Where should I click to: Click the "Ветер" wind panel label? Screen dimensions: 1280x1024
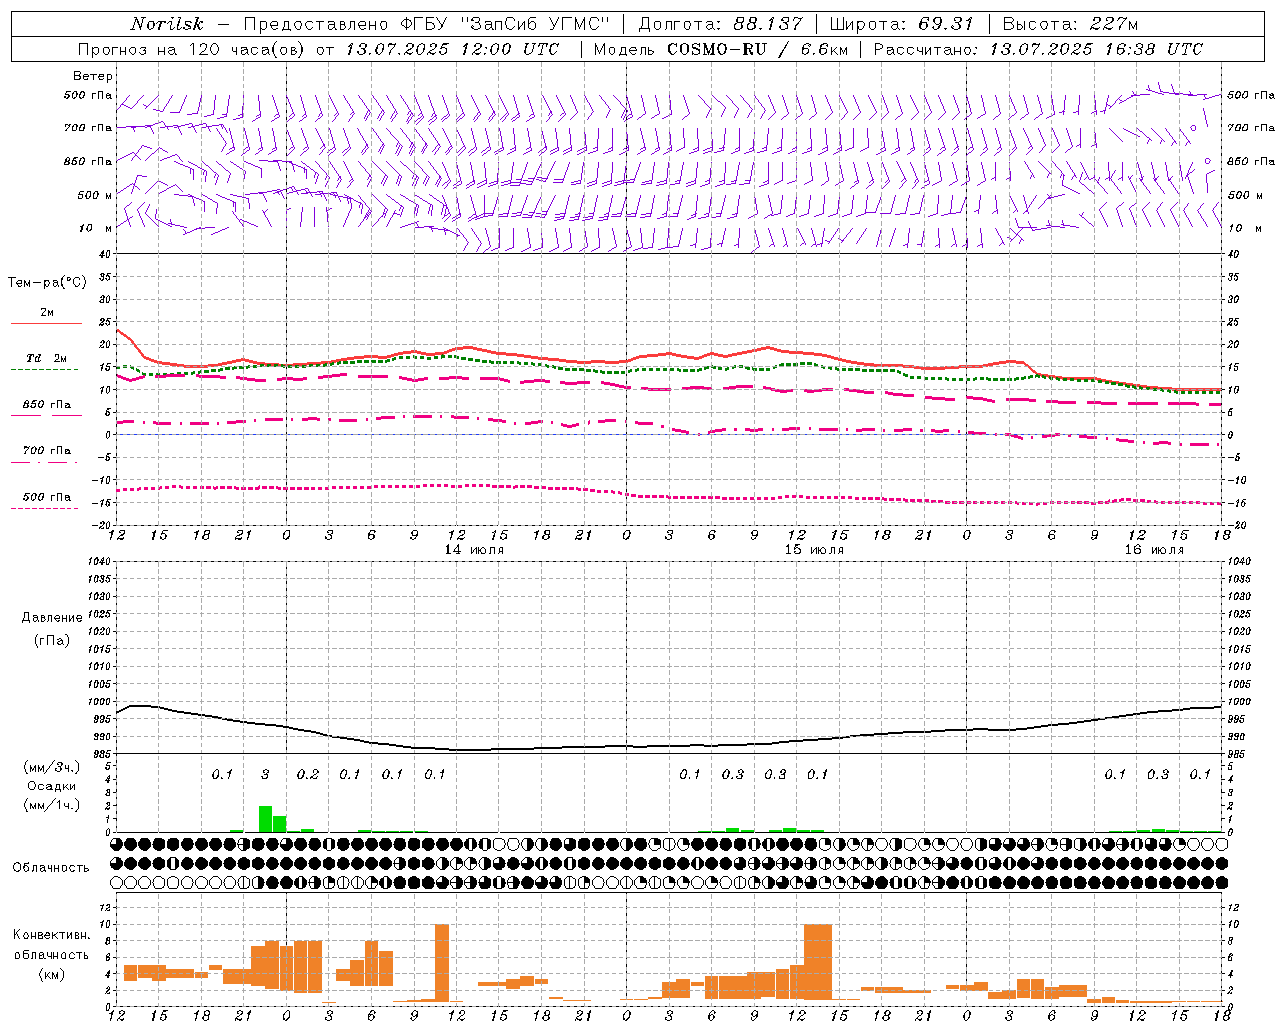pos(93,76)
